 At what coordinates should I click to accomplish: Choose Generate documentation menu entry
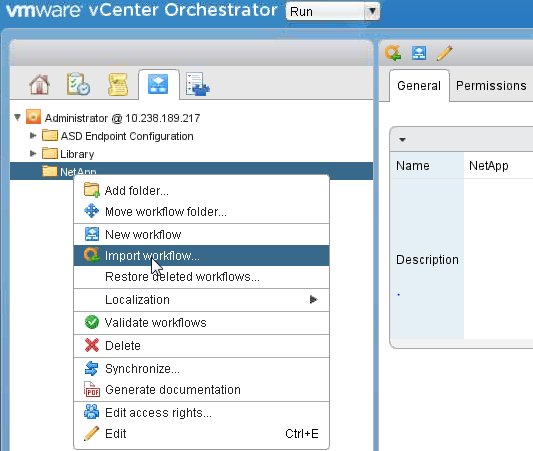[x=202, y=390]
